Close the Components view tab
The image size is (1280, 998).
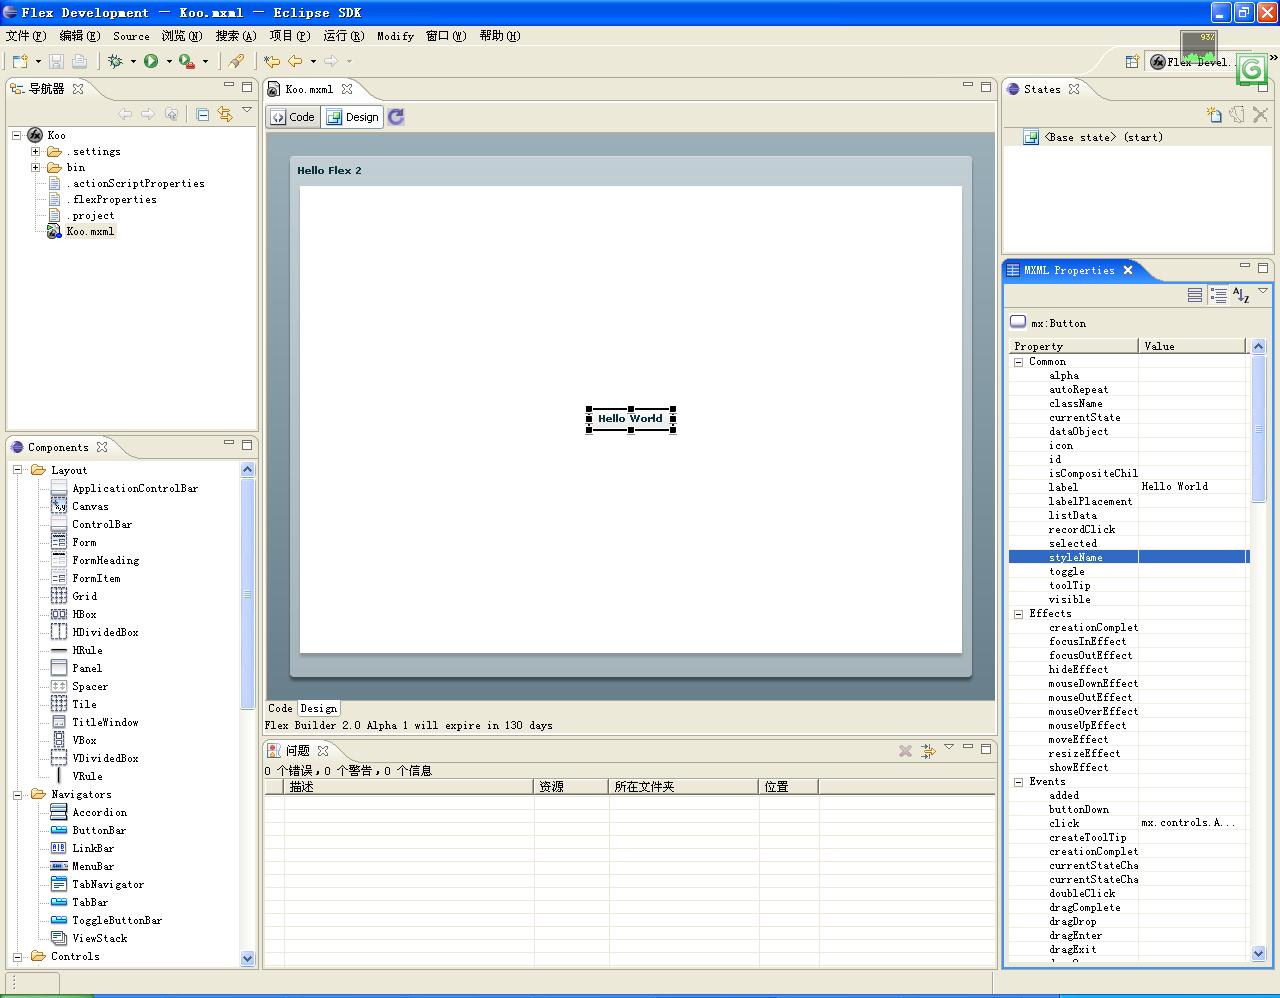click(x=102, y=447)
